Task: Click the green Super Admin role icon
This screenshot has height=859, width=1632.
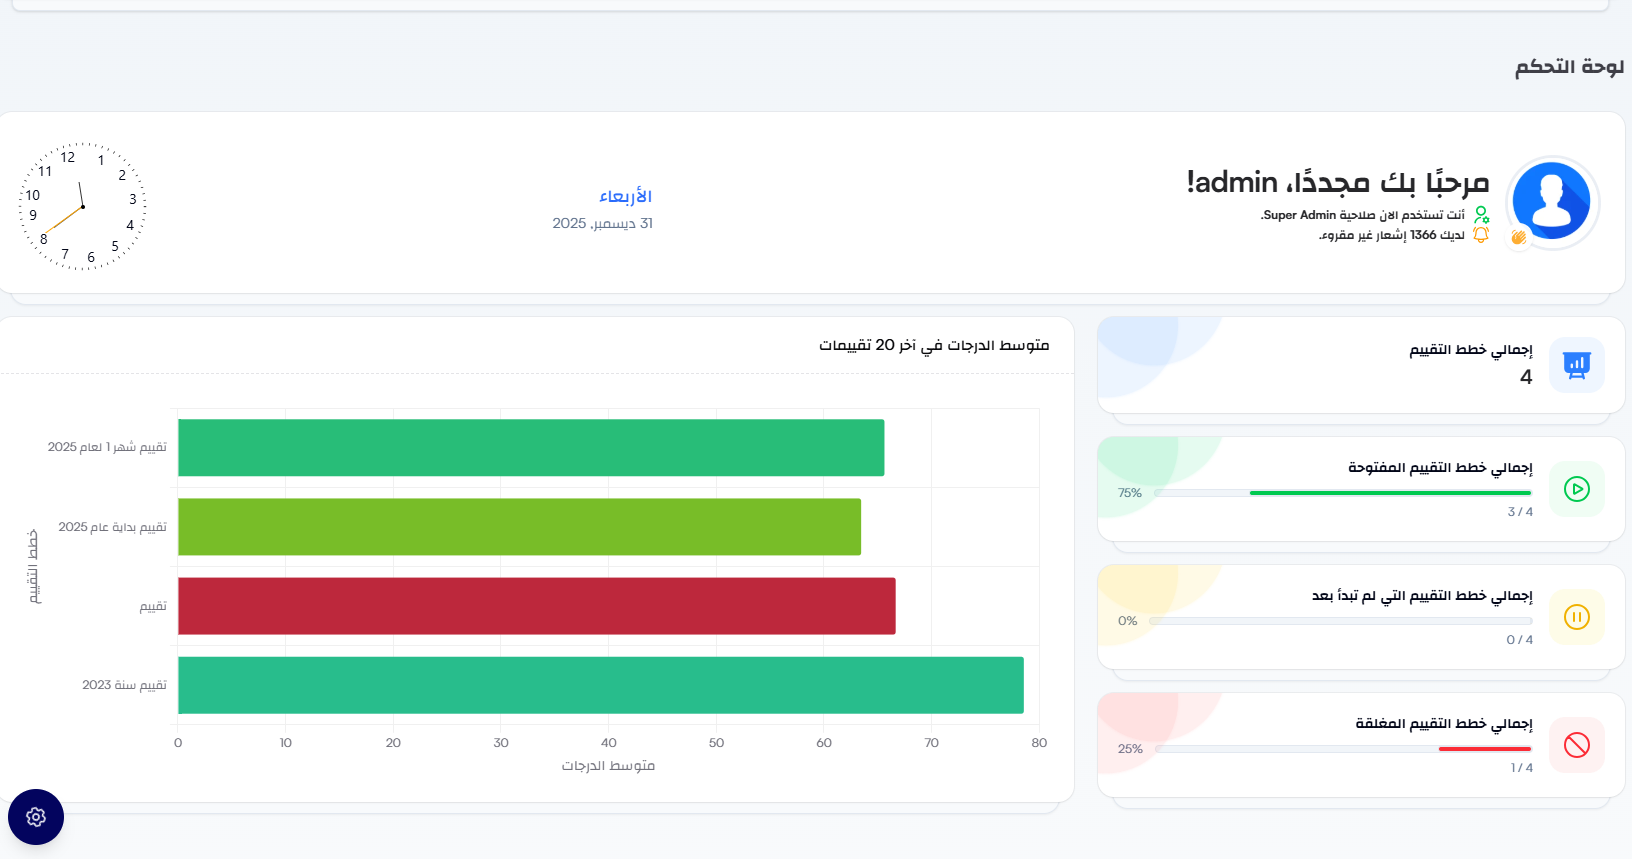Action: coord(1481,215)
